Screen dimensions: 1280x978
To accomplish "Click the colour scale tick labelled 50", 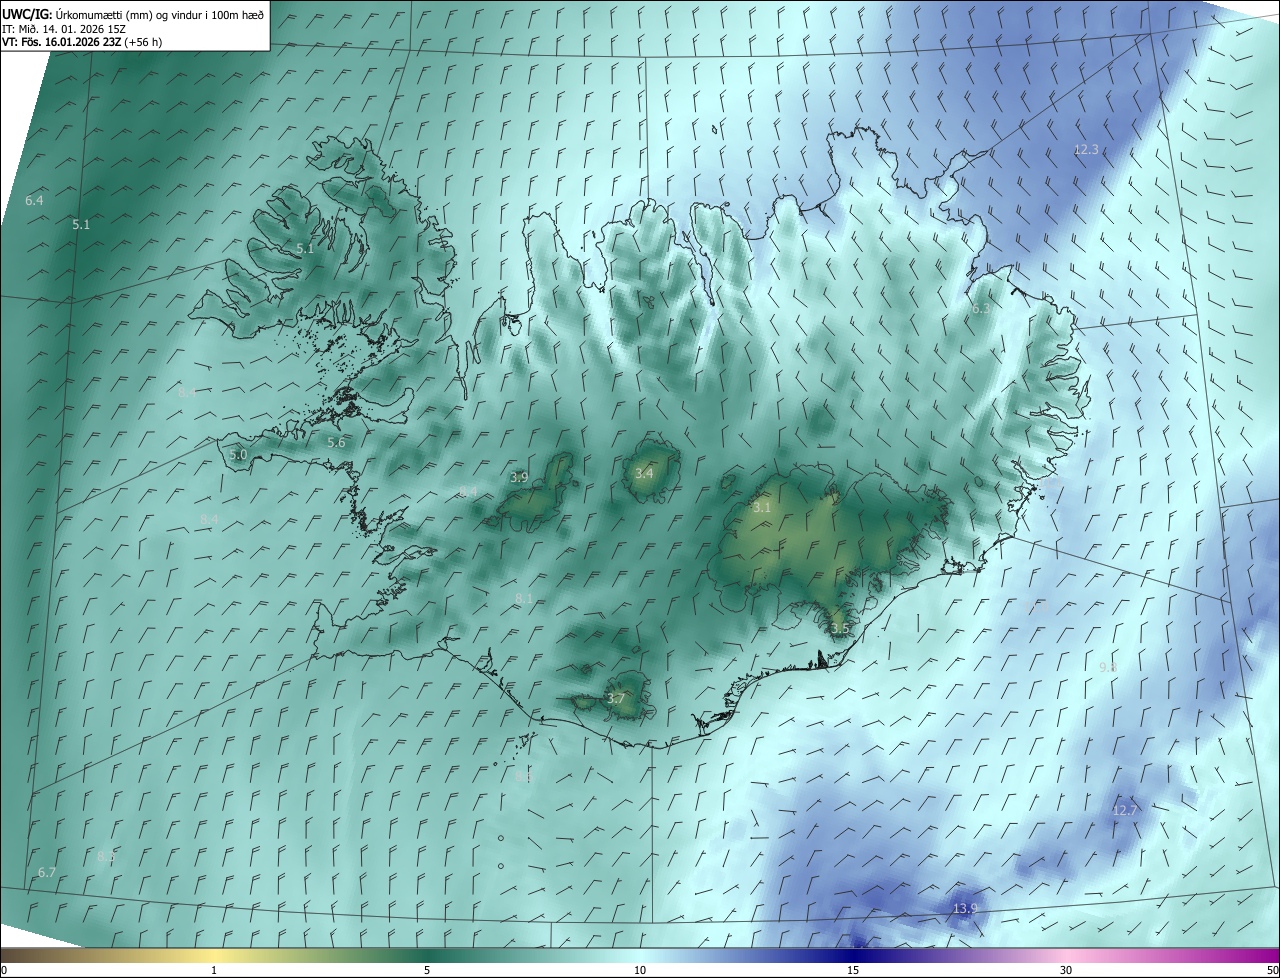I will (1272, 970).
